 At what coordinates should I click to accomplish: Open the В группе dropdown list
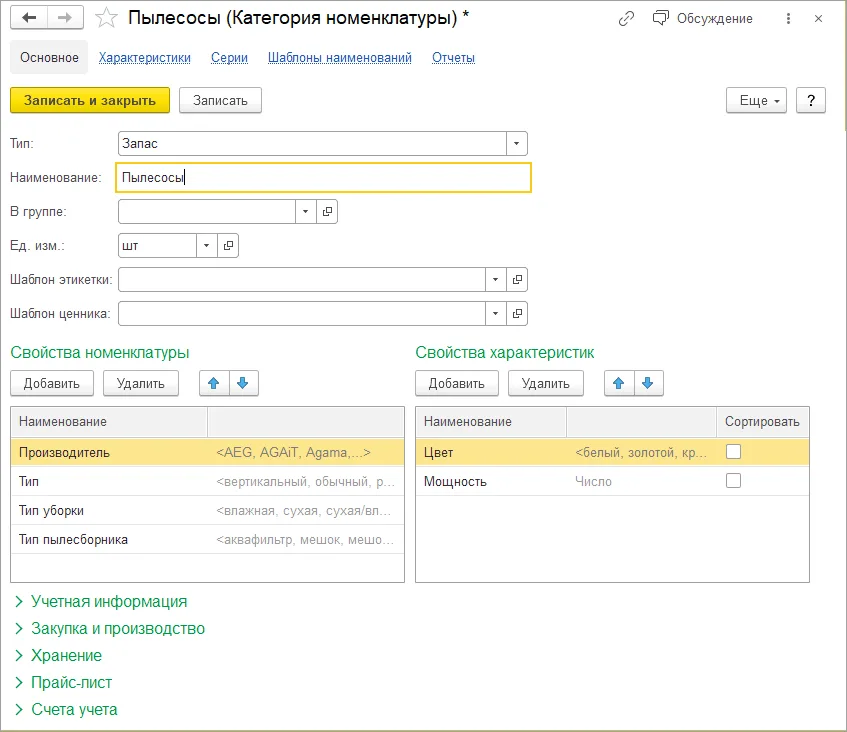[x=306, y=212]
